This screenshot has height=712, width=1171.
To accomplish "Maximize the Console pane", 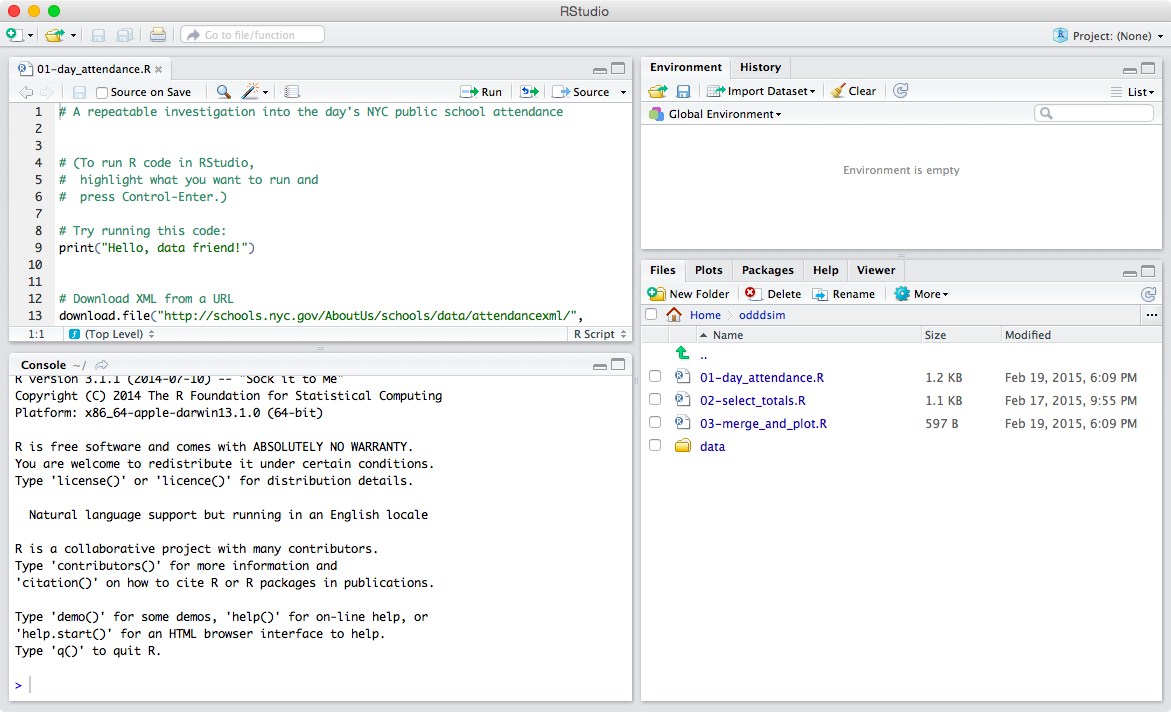I will click(618, 364).
